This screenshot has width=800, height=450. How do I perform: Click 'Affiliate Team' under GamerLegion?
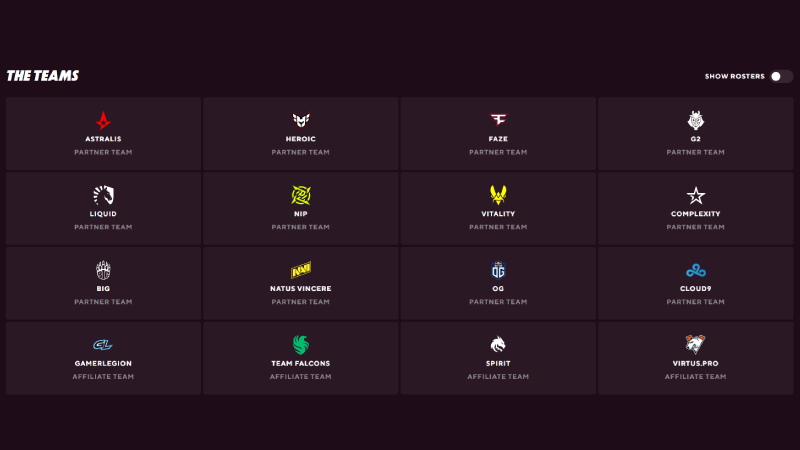(103, 377)
